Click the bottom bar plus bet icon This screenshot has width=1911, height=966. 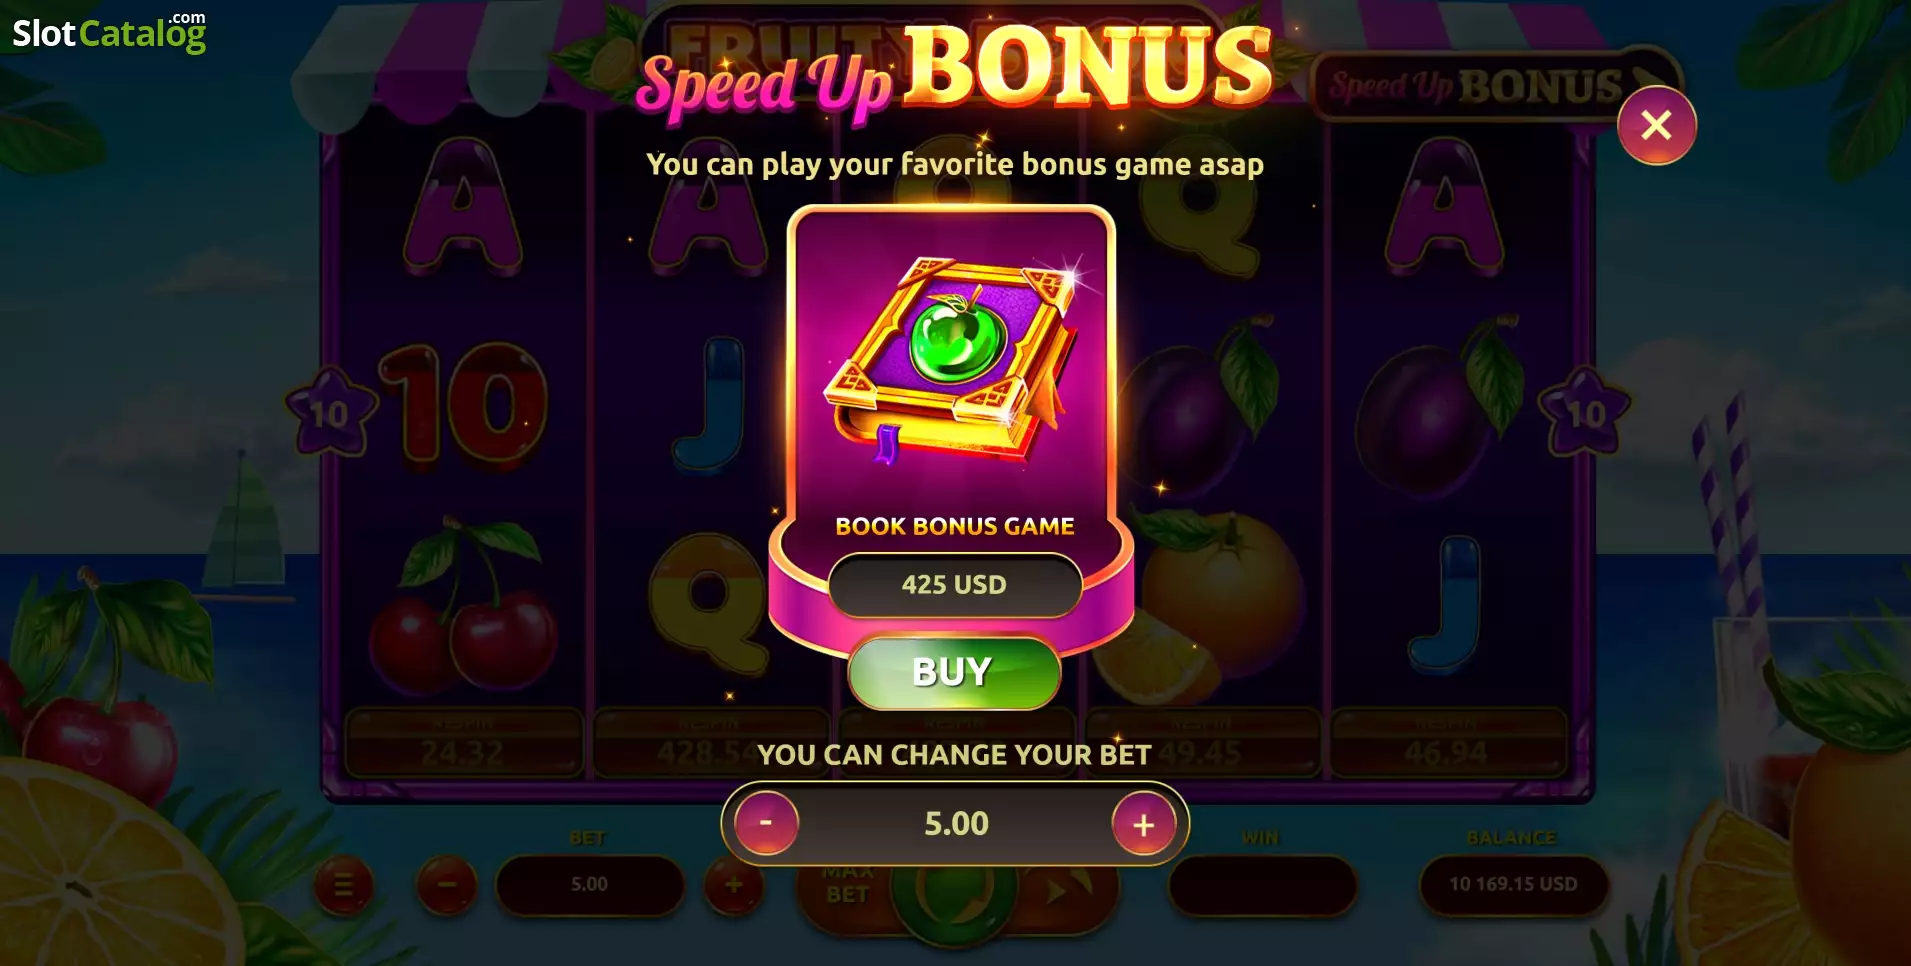pos(733,884)
